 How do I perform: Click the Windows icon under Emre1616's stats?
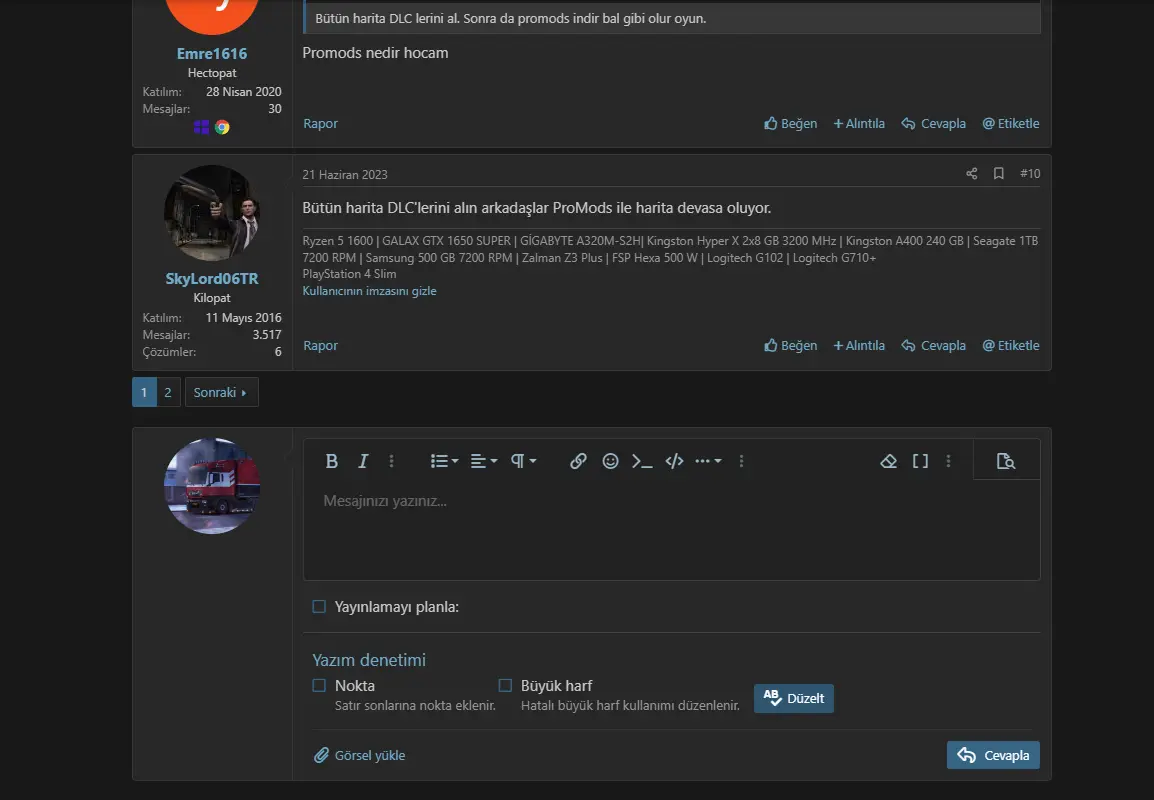coord(201,127)
